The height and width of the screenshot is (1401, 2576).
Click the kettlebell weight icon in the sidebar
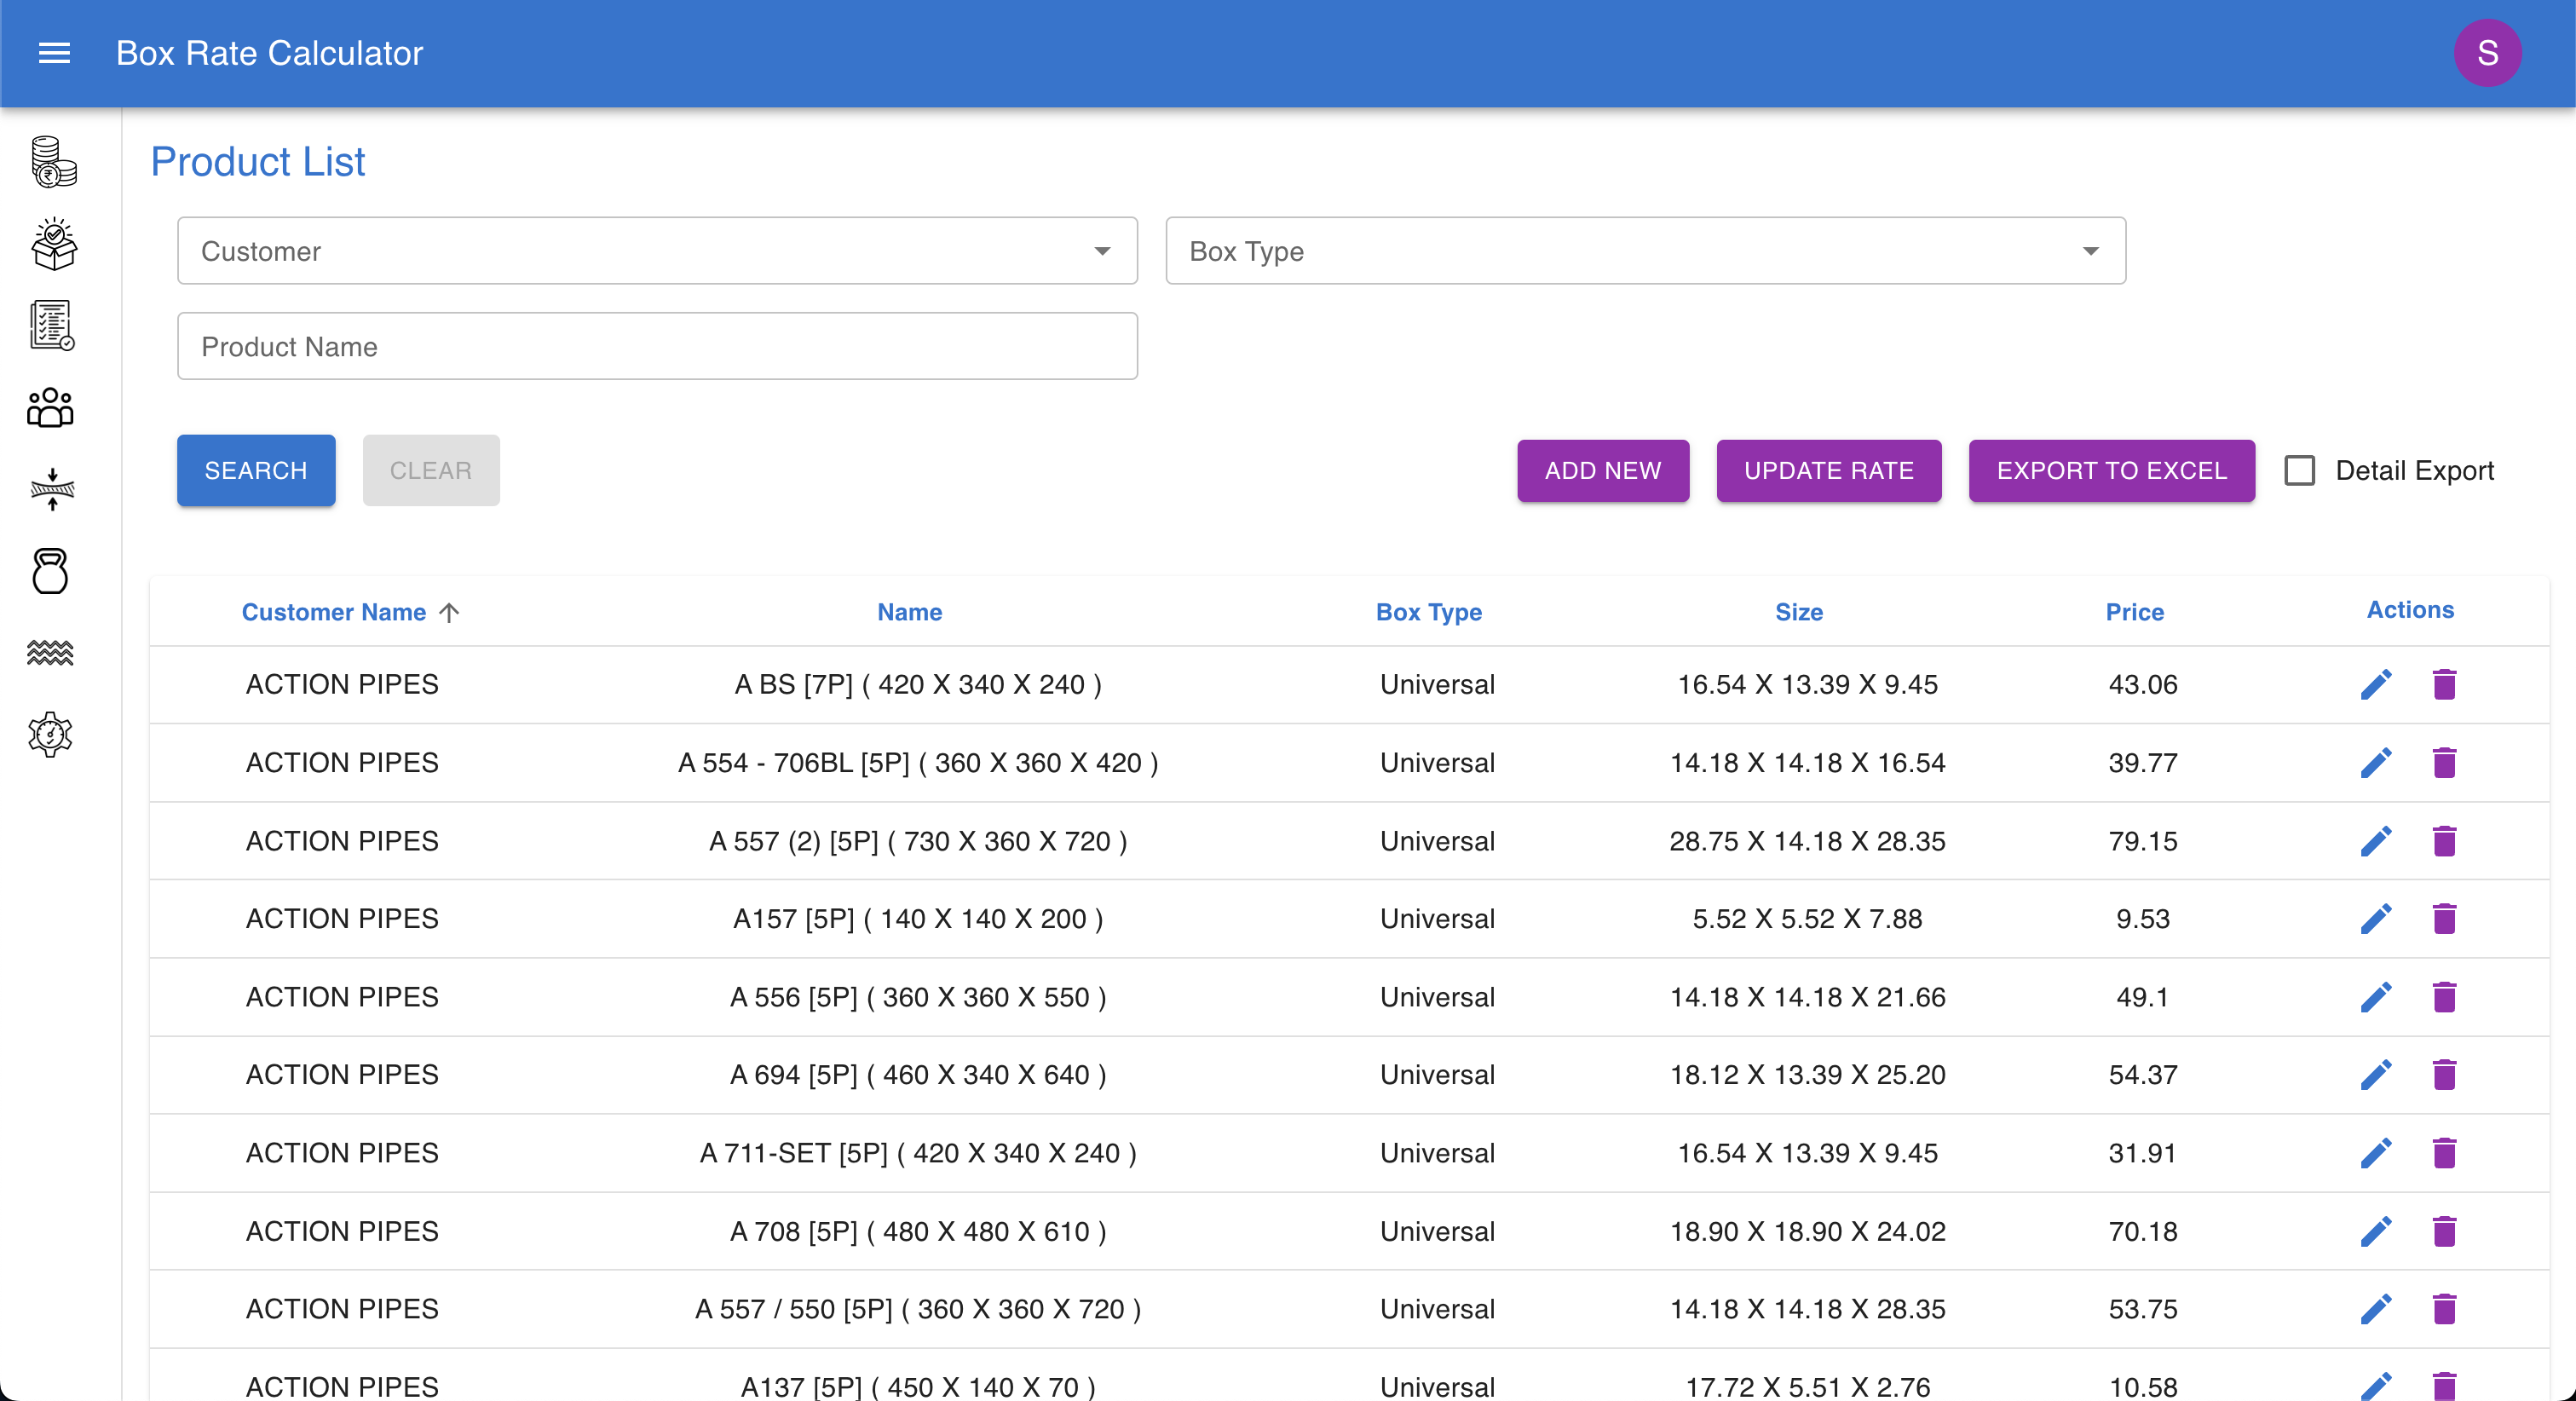(50, 571)
